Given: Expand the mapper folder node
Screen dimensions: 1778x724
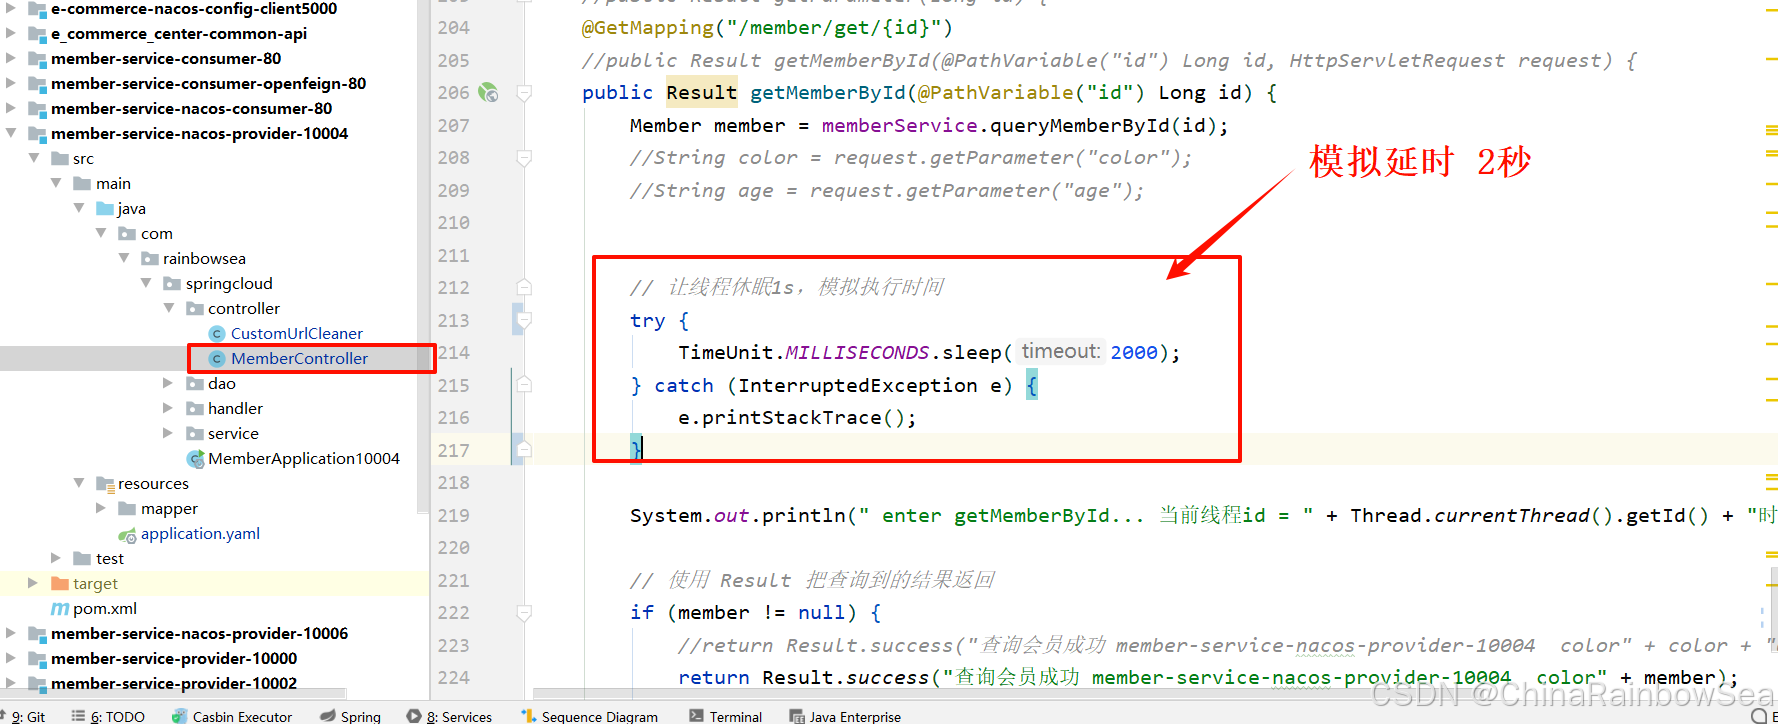Looking at the screenshot, I should pos(101,508).
